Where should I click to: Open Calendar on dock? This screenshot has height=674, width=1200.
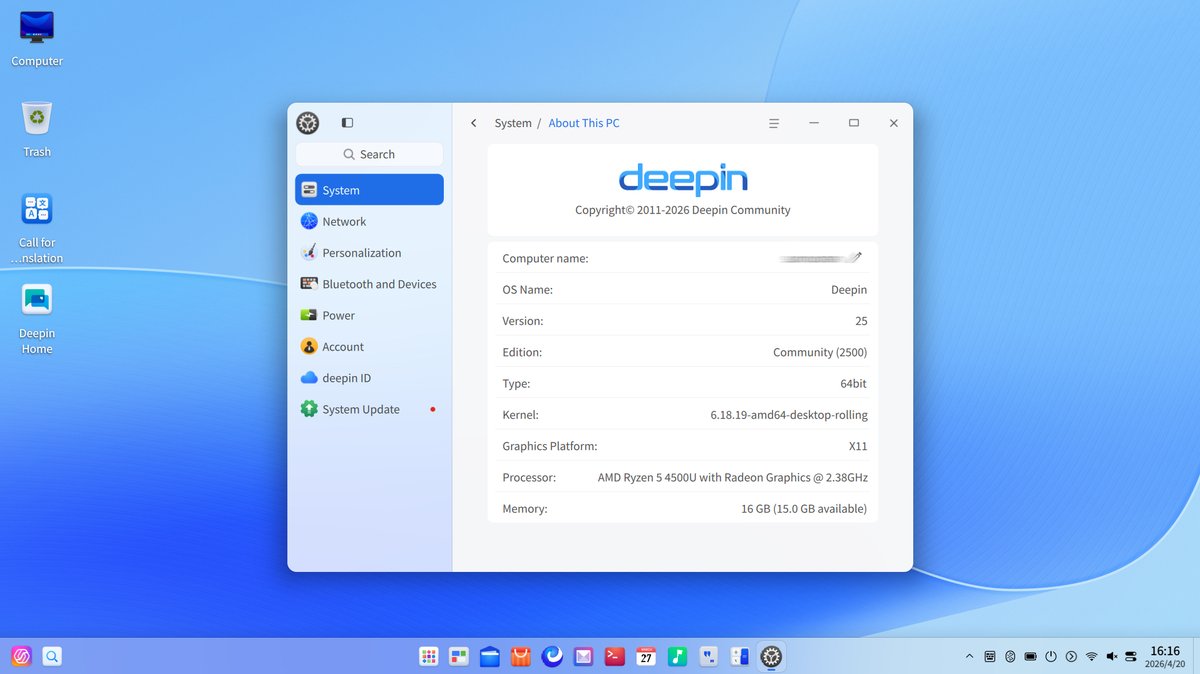(x=646, y=656)
